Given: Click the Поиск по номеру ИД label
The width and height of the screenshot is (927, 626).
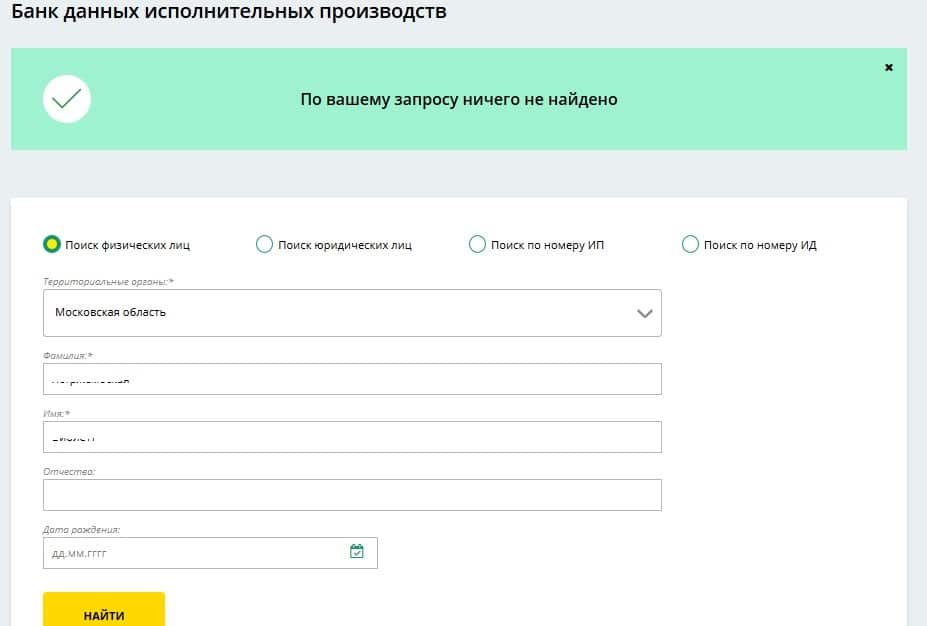Looking at the screenshot, I should (760, 245).
